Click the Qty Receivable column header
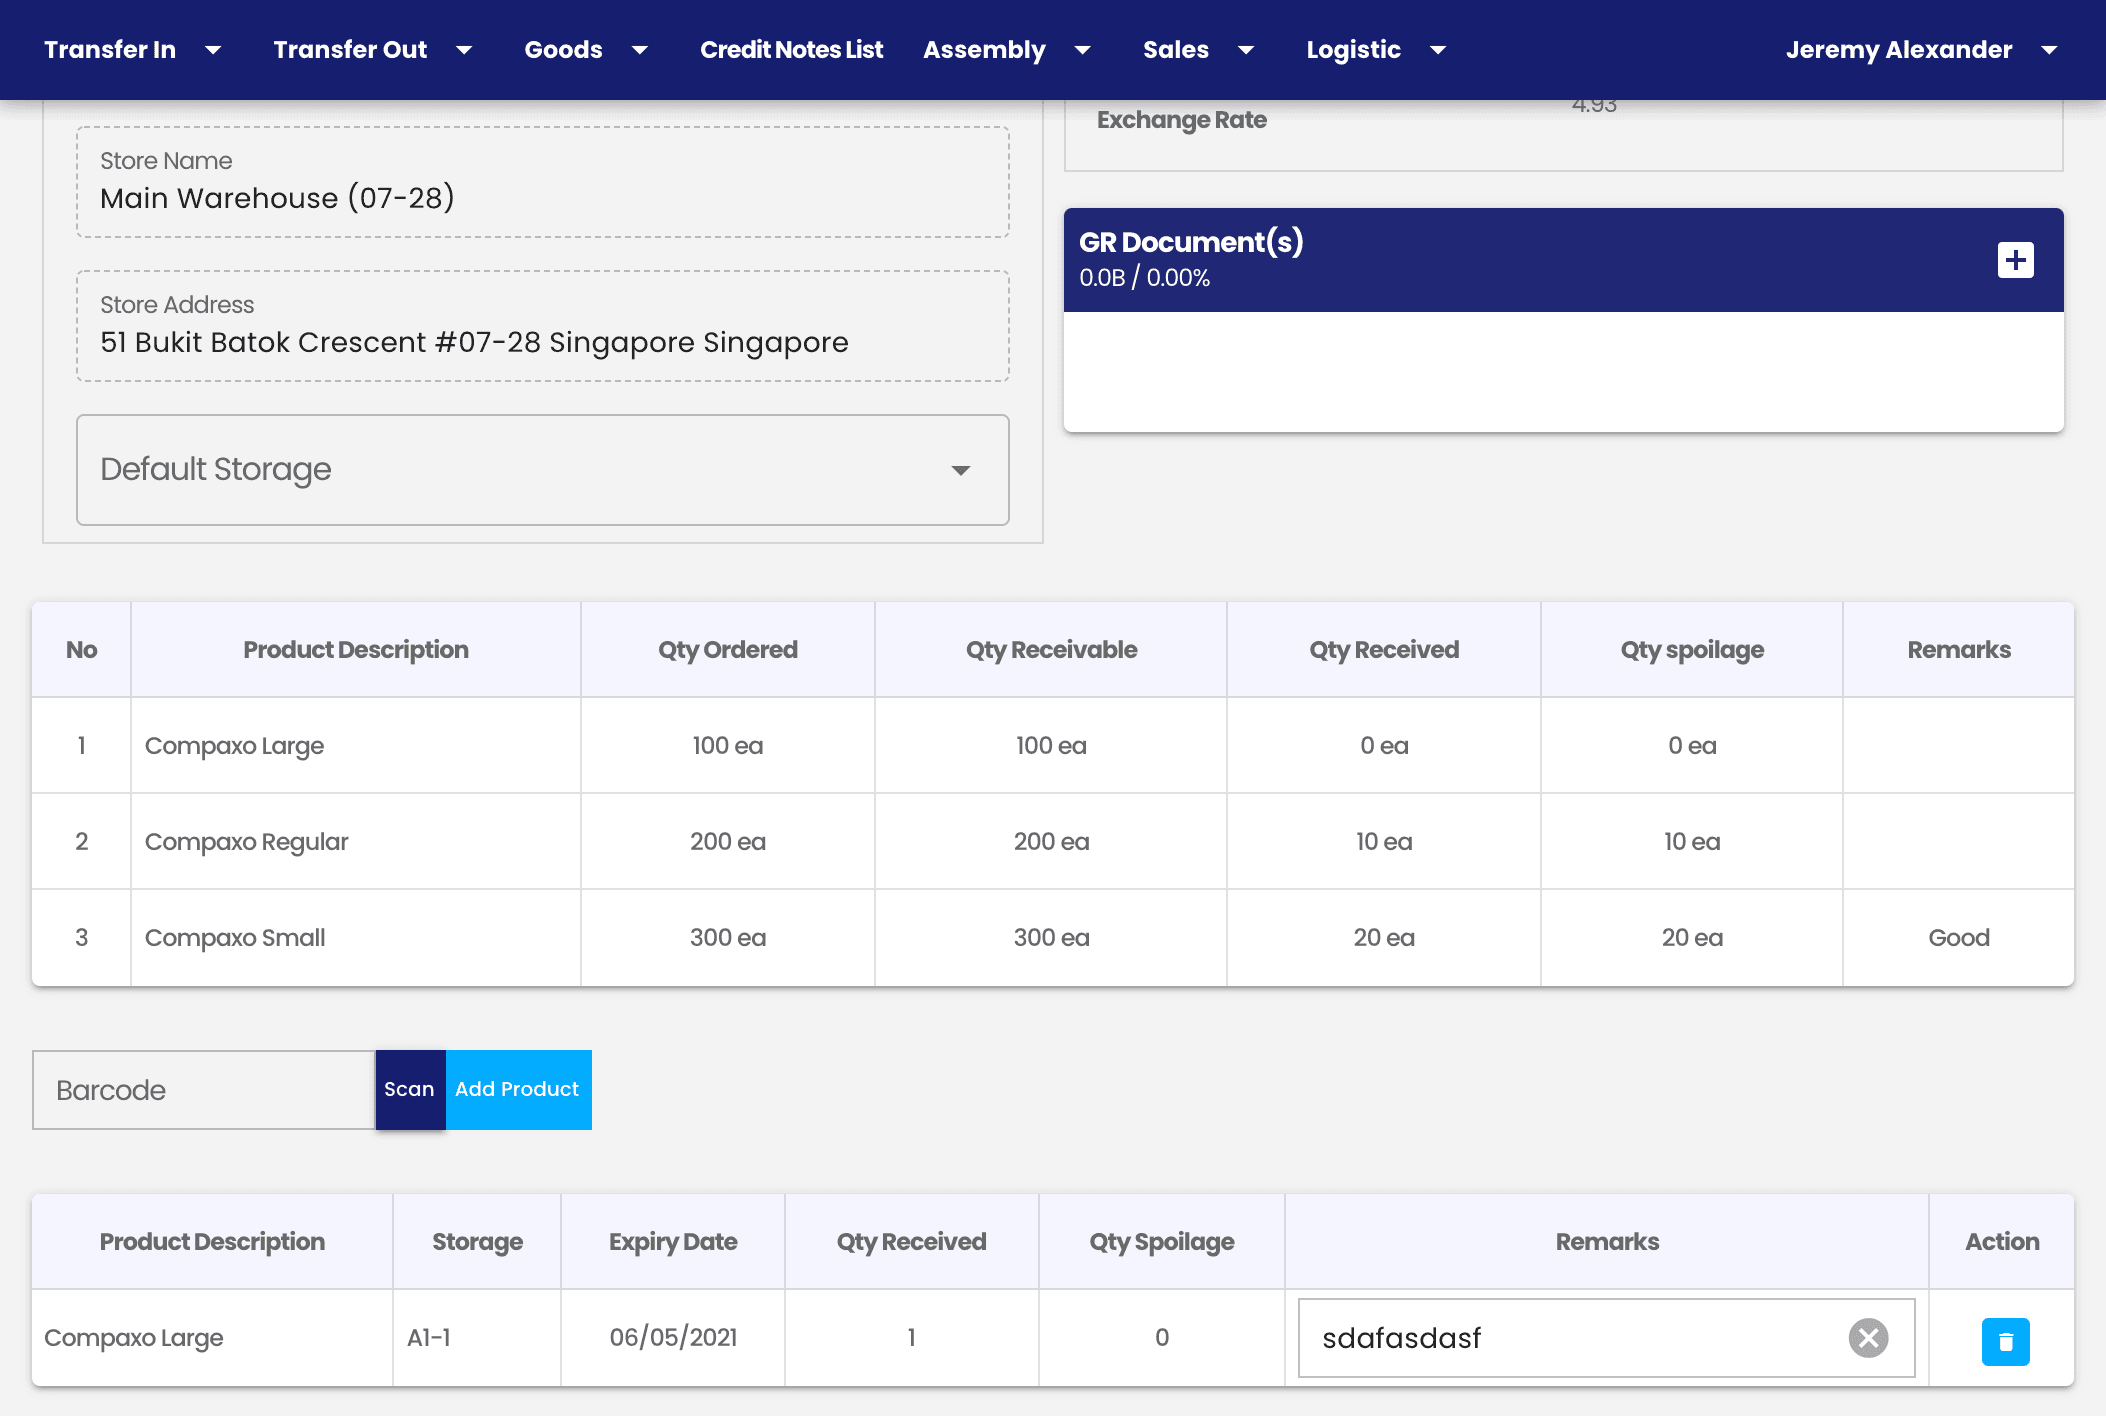 (1051, 650)
